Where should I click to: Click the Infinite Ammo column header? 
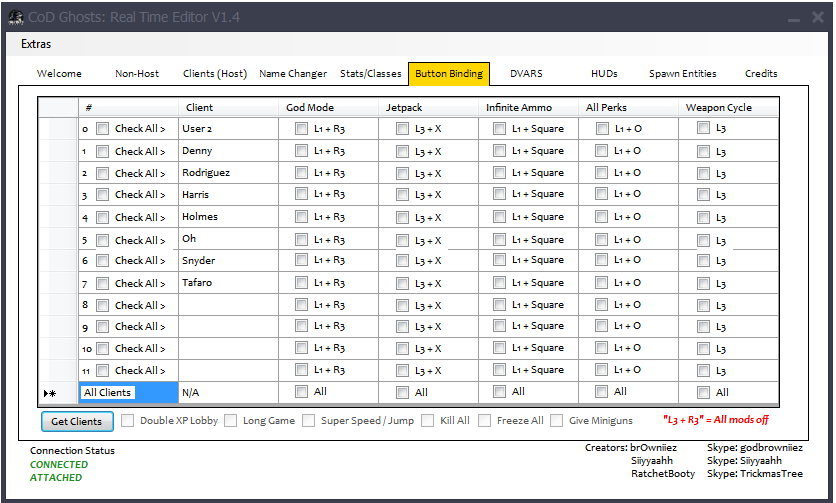point(528,107)
